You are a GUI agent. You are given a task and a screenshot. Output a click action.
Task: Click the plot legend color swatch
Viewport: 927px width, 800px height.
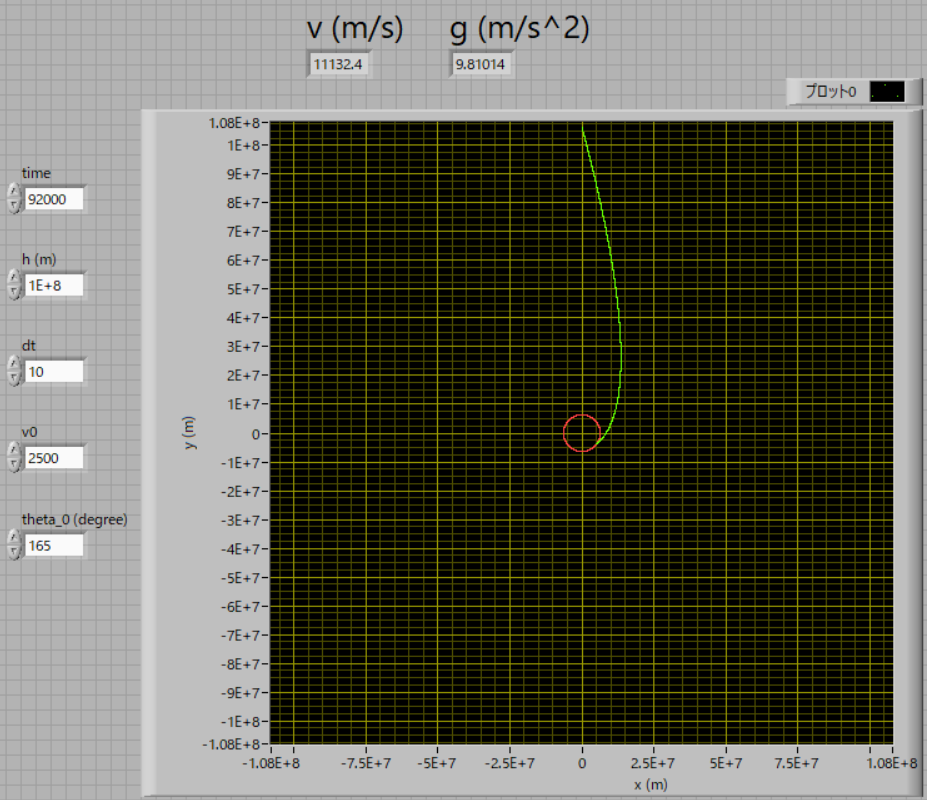click(886, 91)
